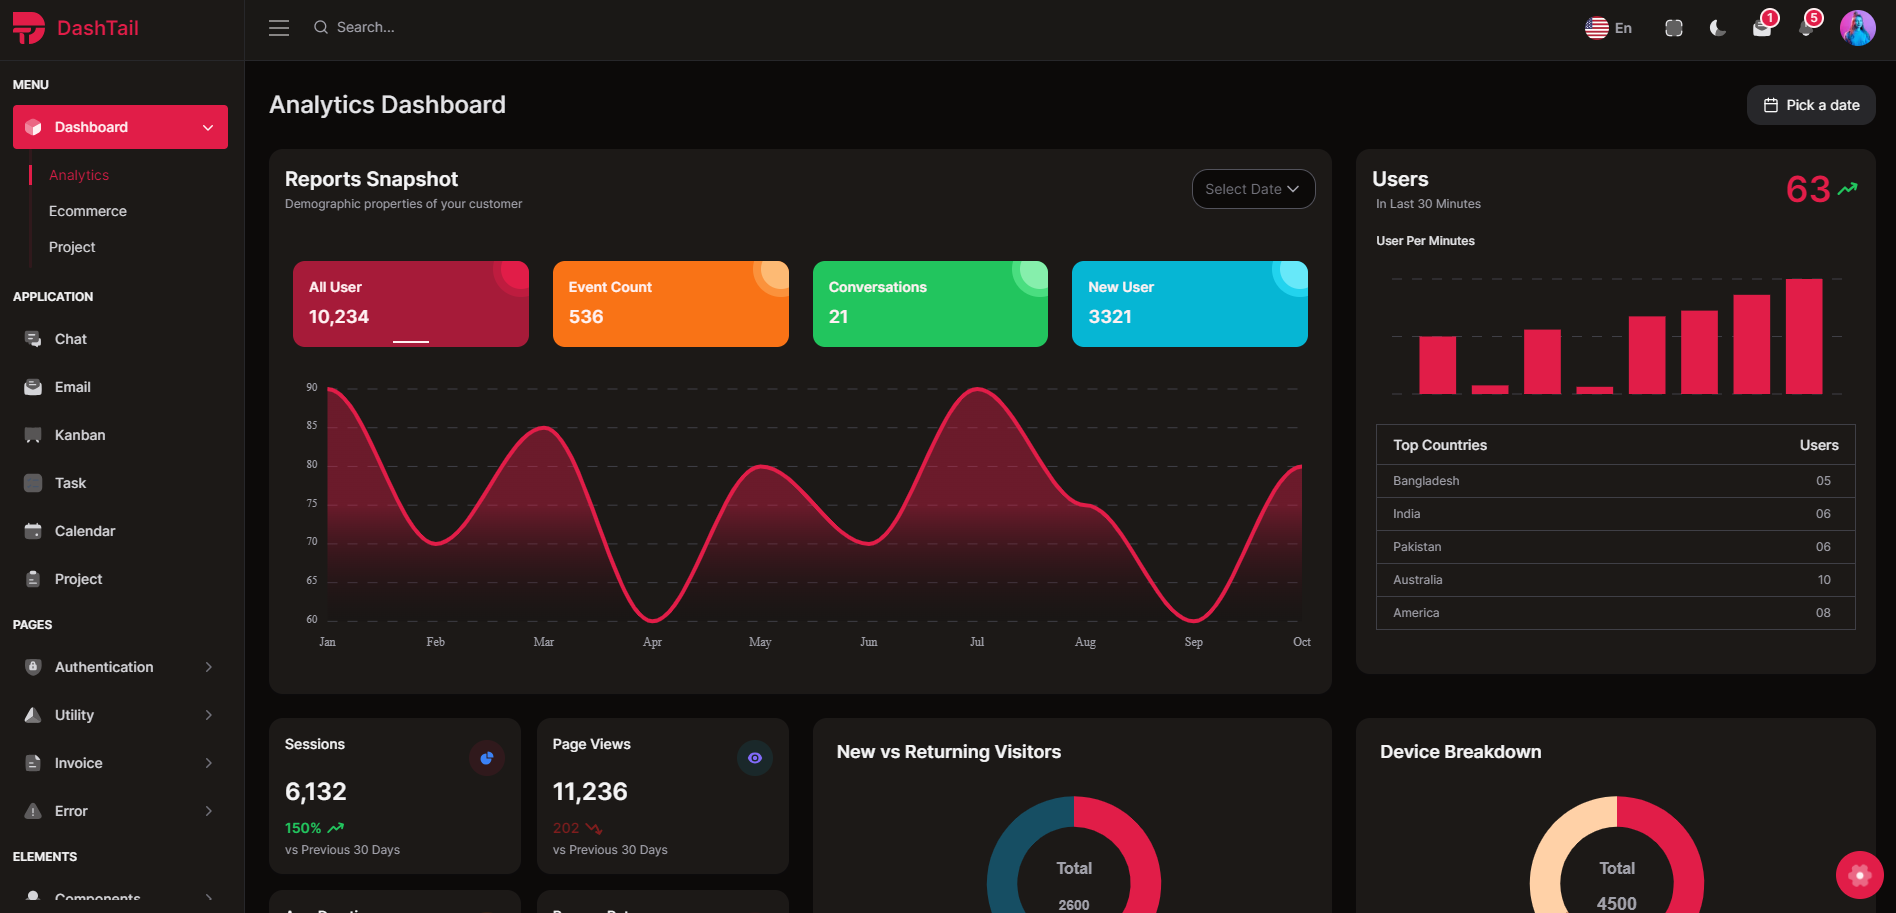Toggle the sidebar with the hamburger icon

(278, 27)
